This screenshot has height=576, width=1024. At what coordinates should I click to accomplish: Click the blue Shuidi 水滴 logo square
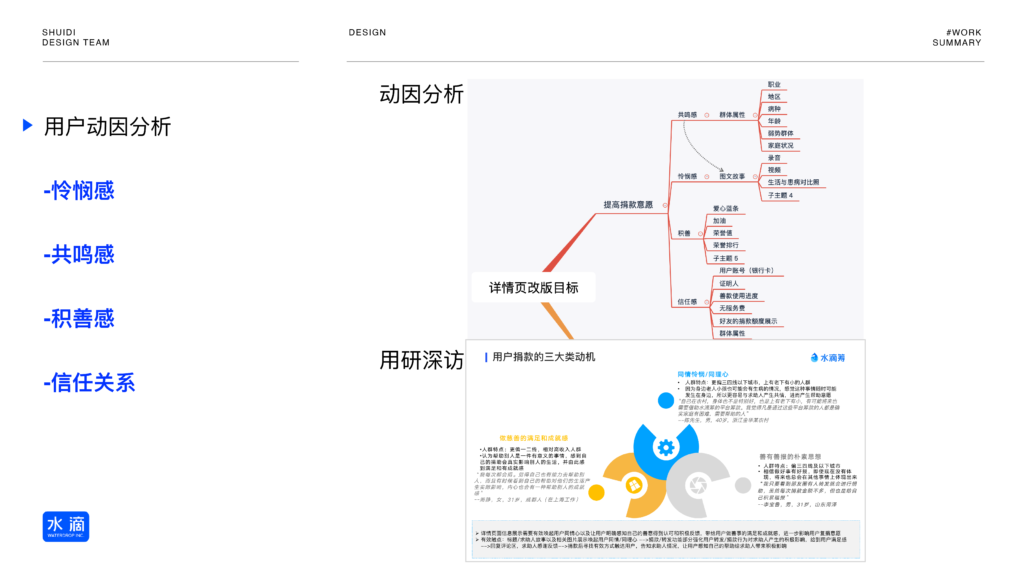pos(66,527)
